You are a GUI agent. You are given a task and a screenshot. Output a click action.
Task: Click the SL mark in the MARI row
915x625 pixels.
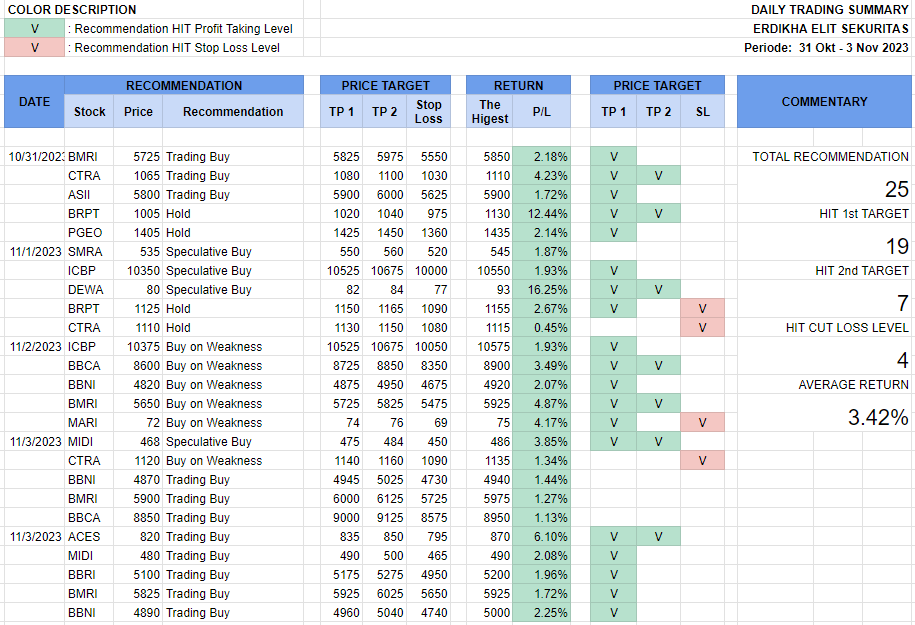(702, 423)
